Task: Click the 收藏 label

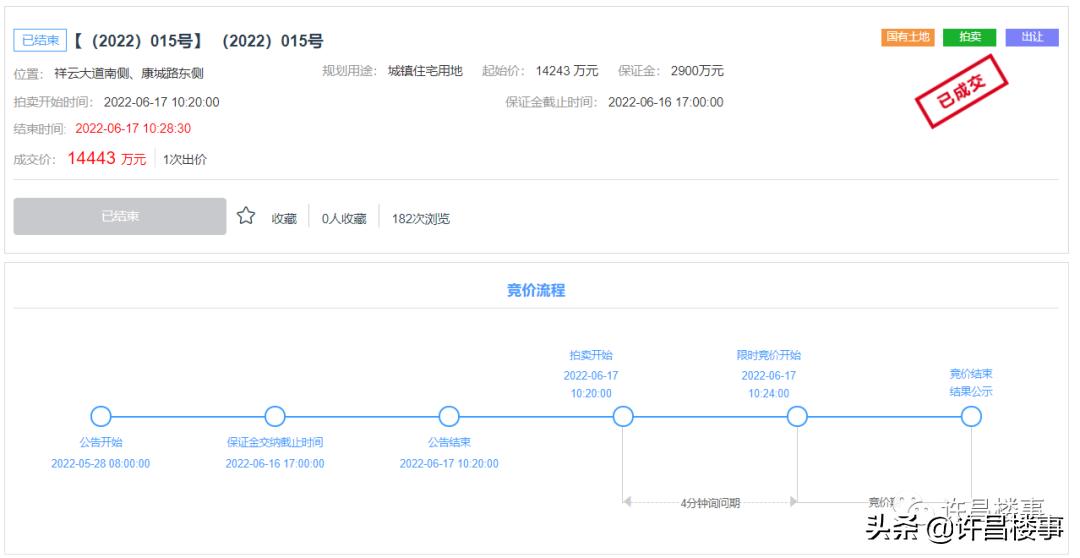Action: [x=284, y=218]
